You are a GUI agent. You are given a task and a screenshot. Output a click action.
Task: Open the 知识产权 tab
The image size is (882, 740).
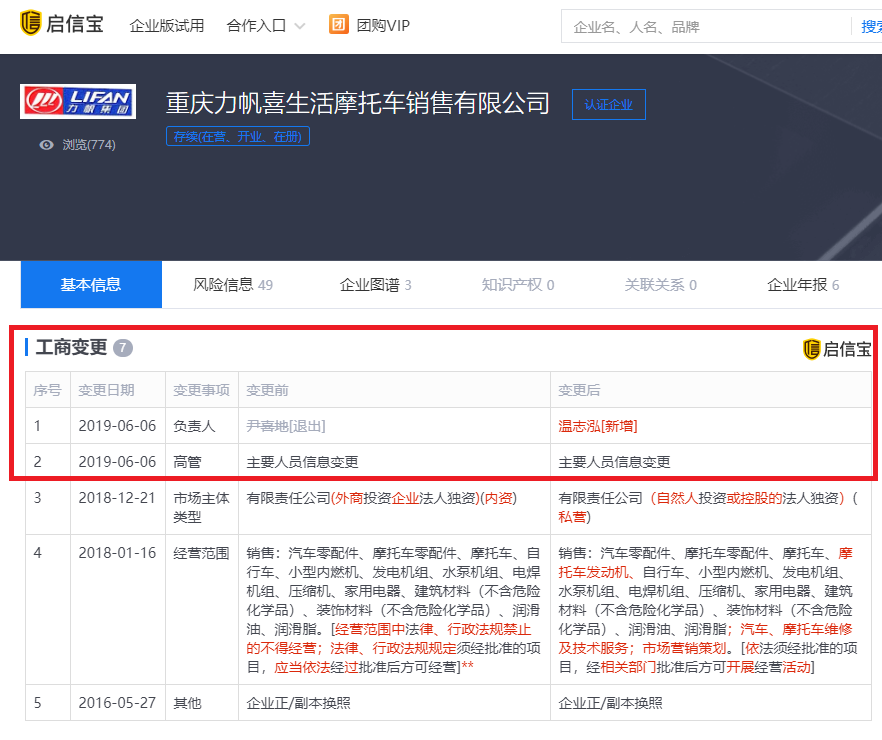517,285
